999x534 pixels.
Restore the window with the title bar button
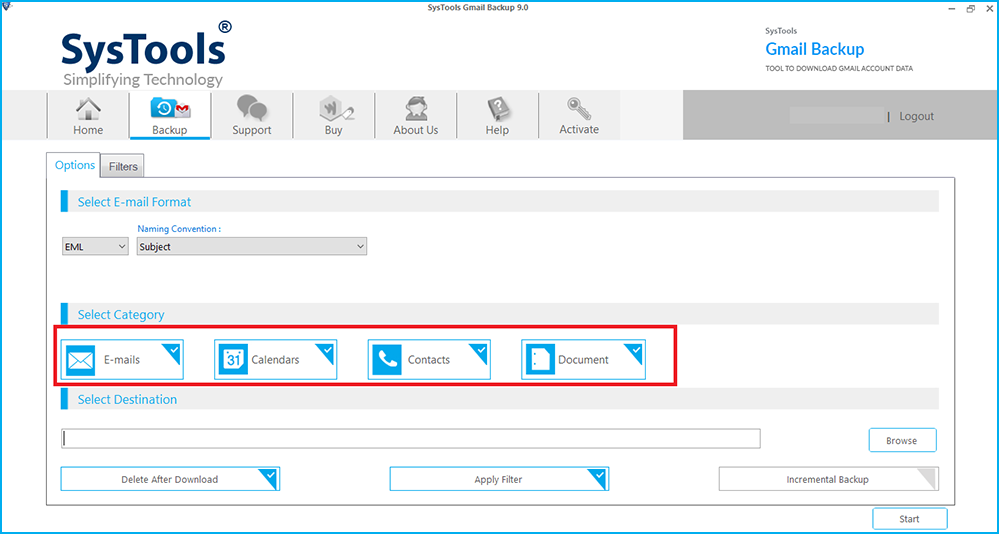point(970,8)
